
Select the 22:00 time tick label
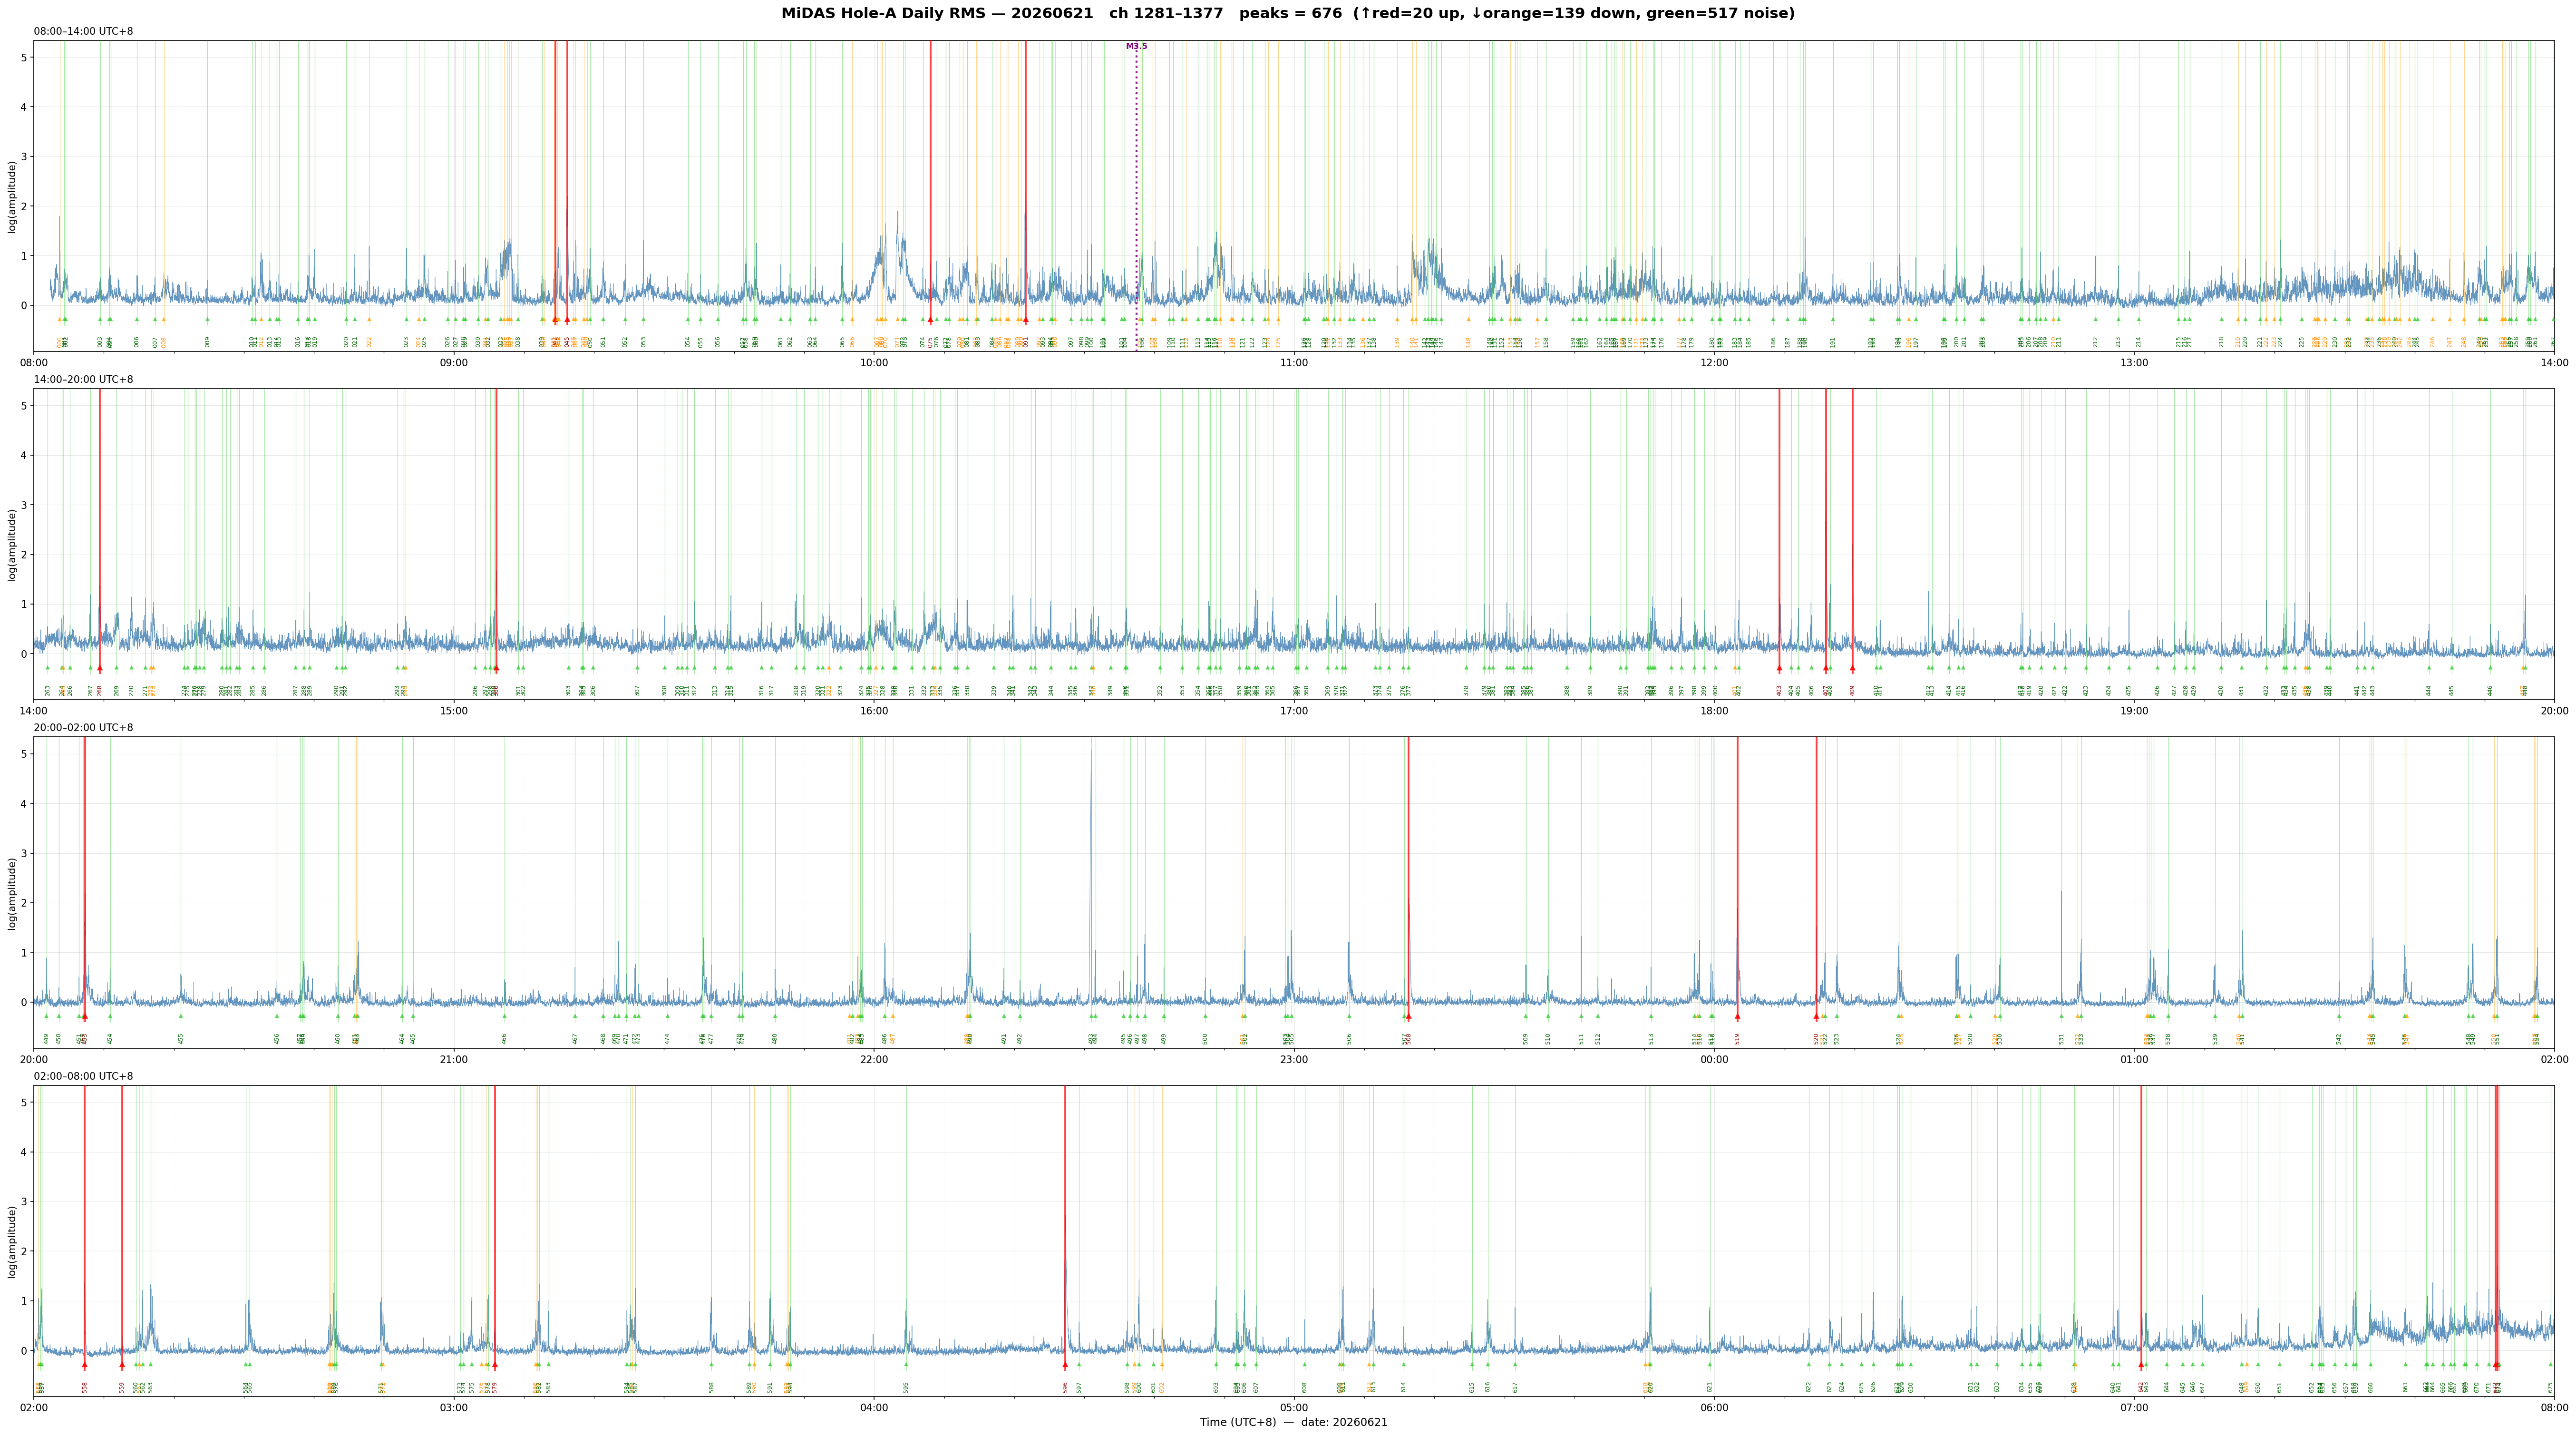pyautogui.click(x=874, y=1059)
